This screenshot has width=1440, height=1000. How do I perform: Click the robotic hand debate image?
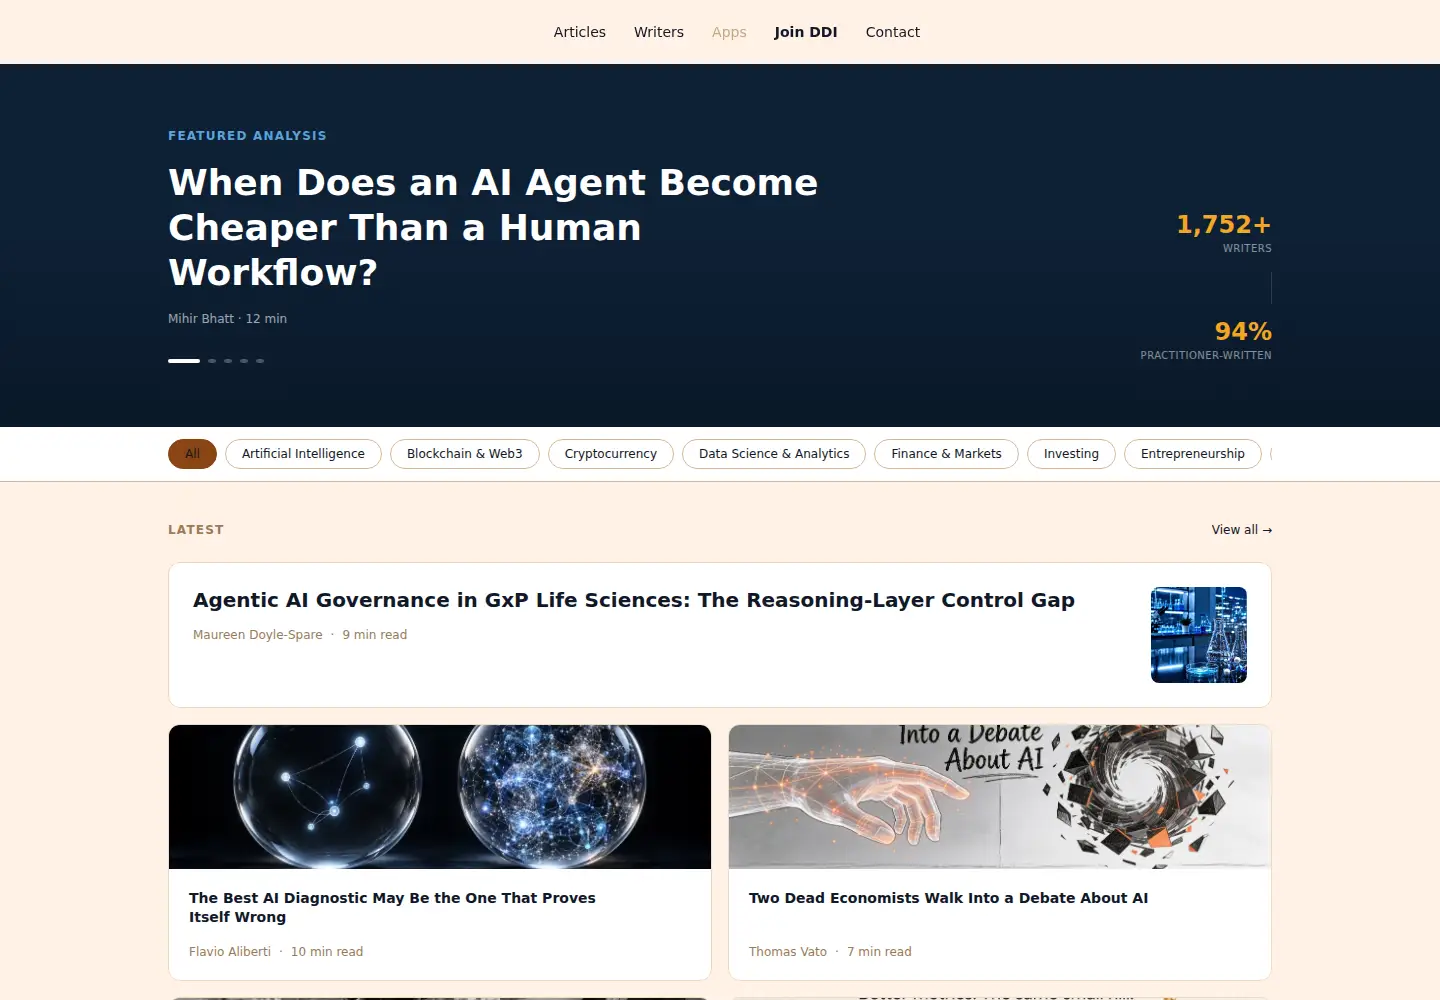pos(1000,797)
